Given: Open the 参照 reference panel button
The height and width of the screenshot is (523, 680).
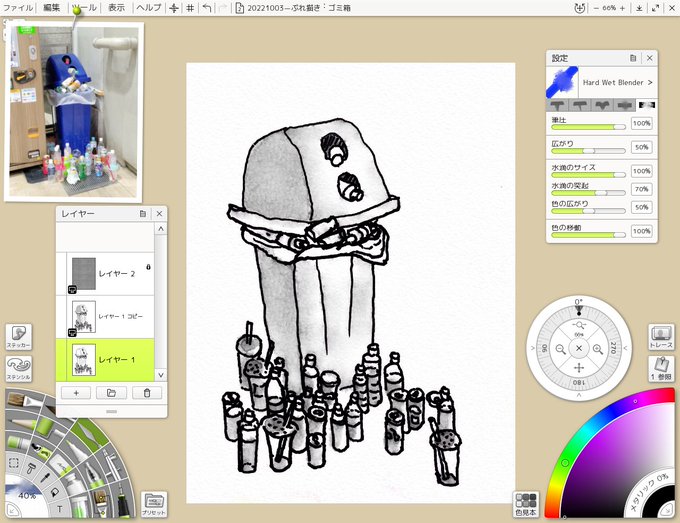Looking at the screenshot, I should [661, 369].
